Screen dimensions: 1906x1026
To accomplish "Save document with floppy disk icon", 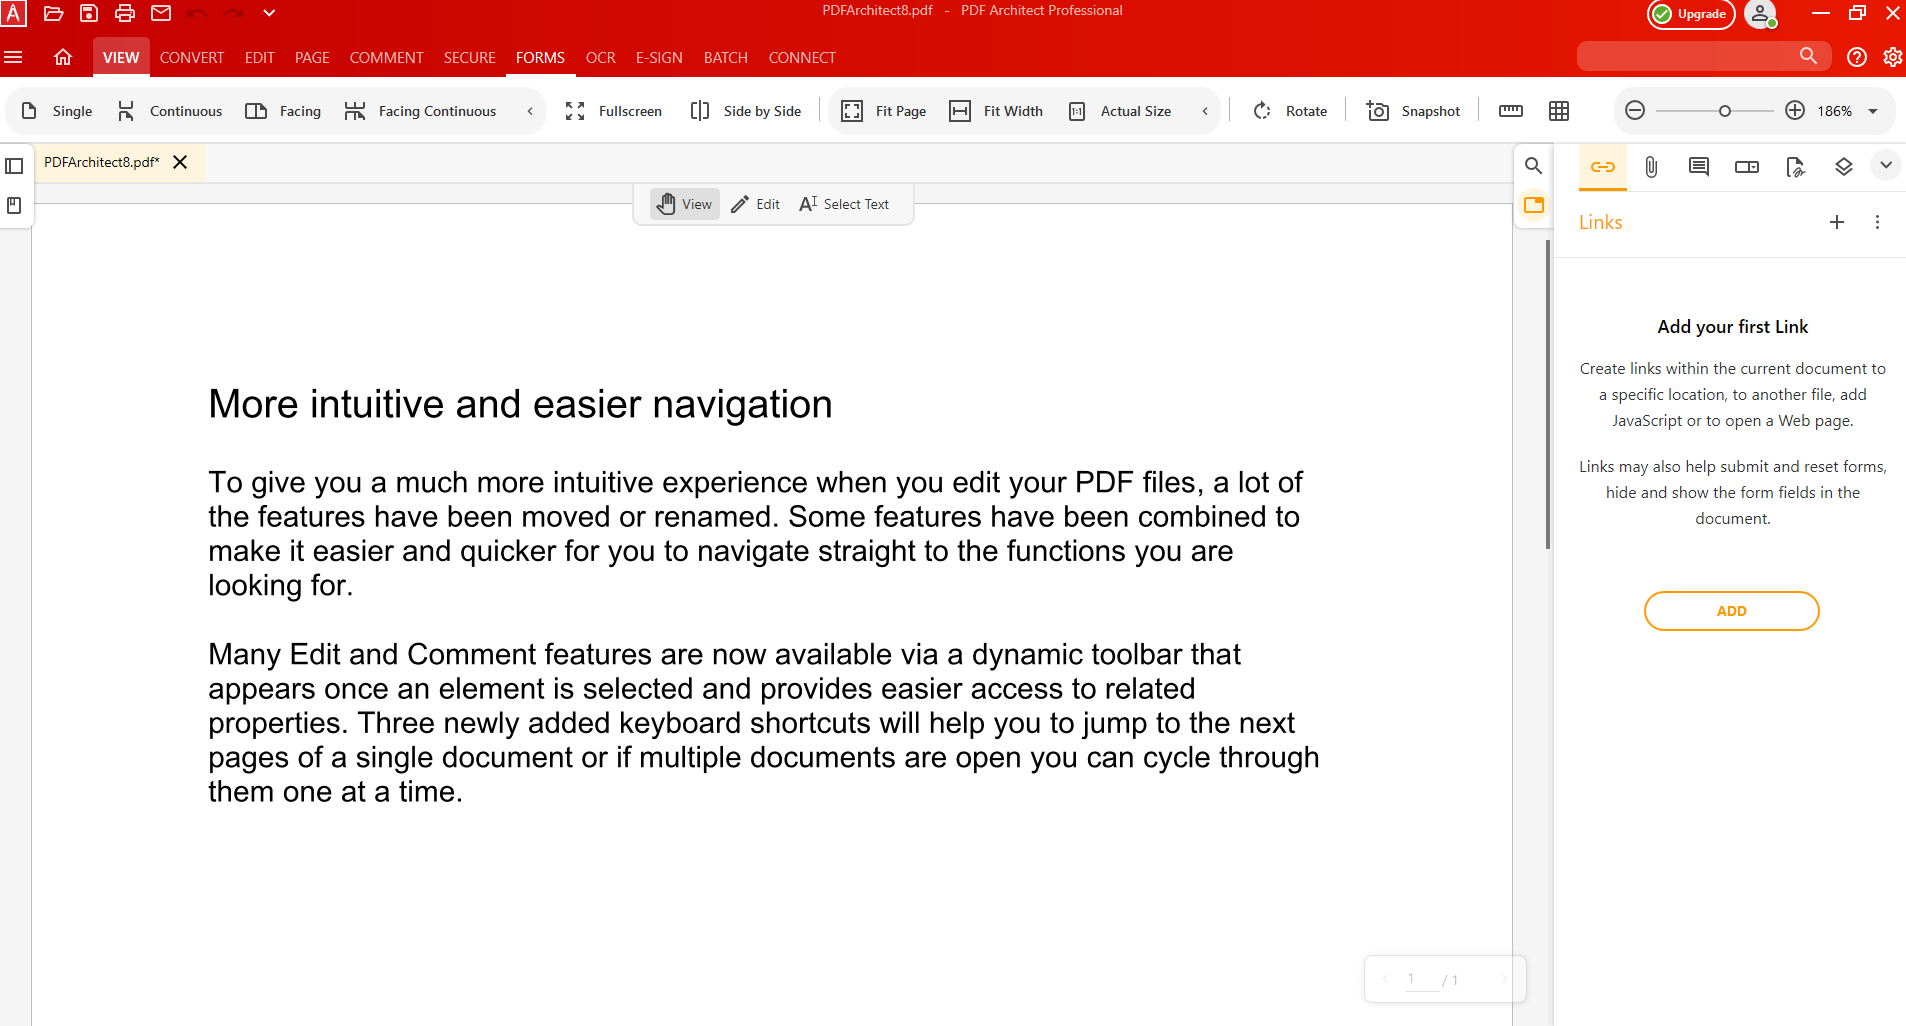I will 89,13.
